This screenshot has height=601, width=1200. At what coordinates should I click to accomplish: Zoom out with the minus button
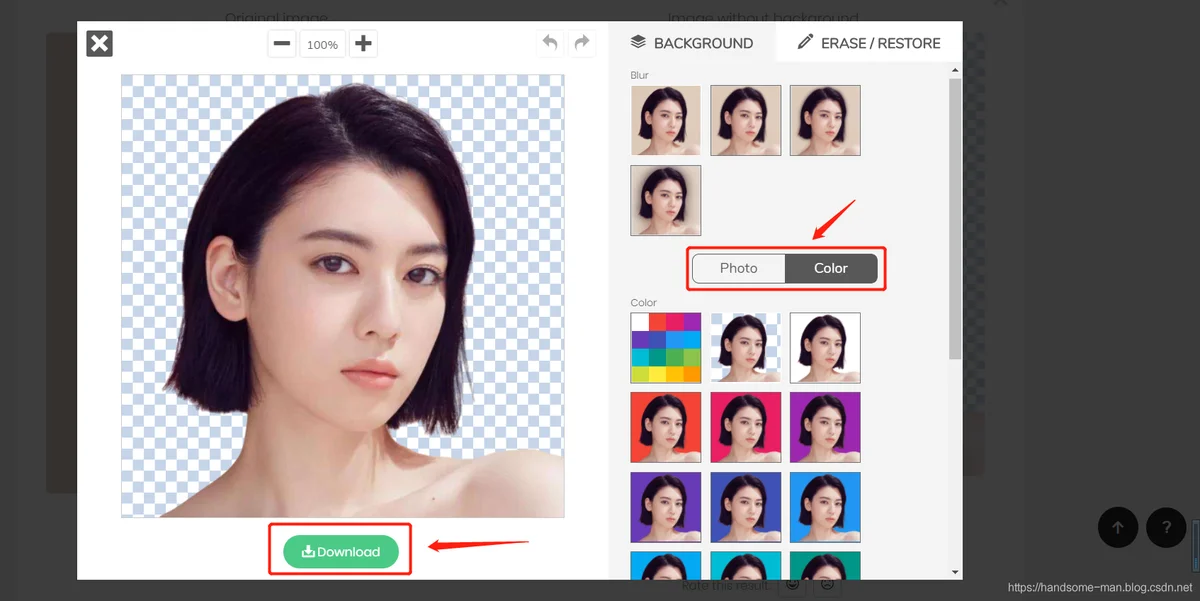(282, 44)
